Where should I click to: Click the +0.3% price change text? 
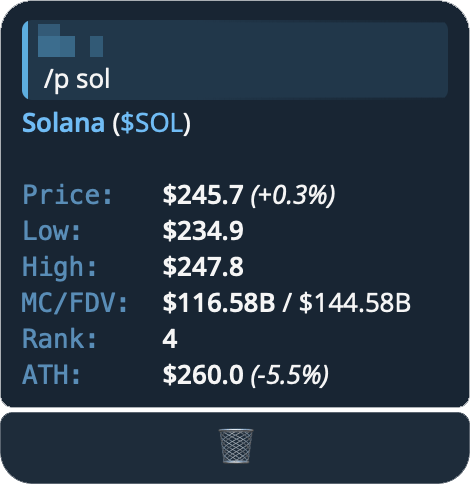(x=293, y=195)
